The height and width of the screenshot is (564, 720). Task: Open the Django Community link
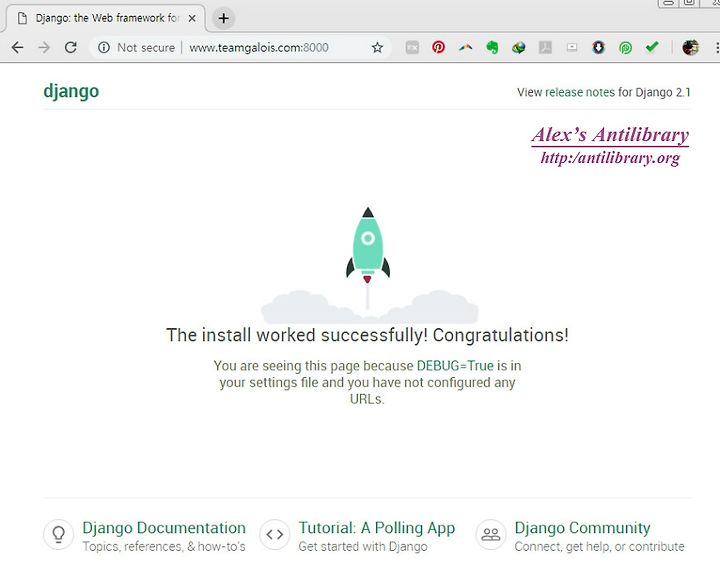[582, 528]
